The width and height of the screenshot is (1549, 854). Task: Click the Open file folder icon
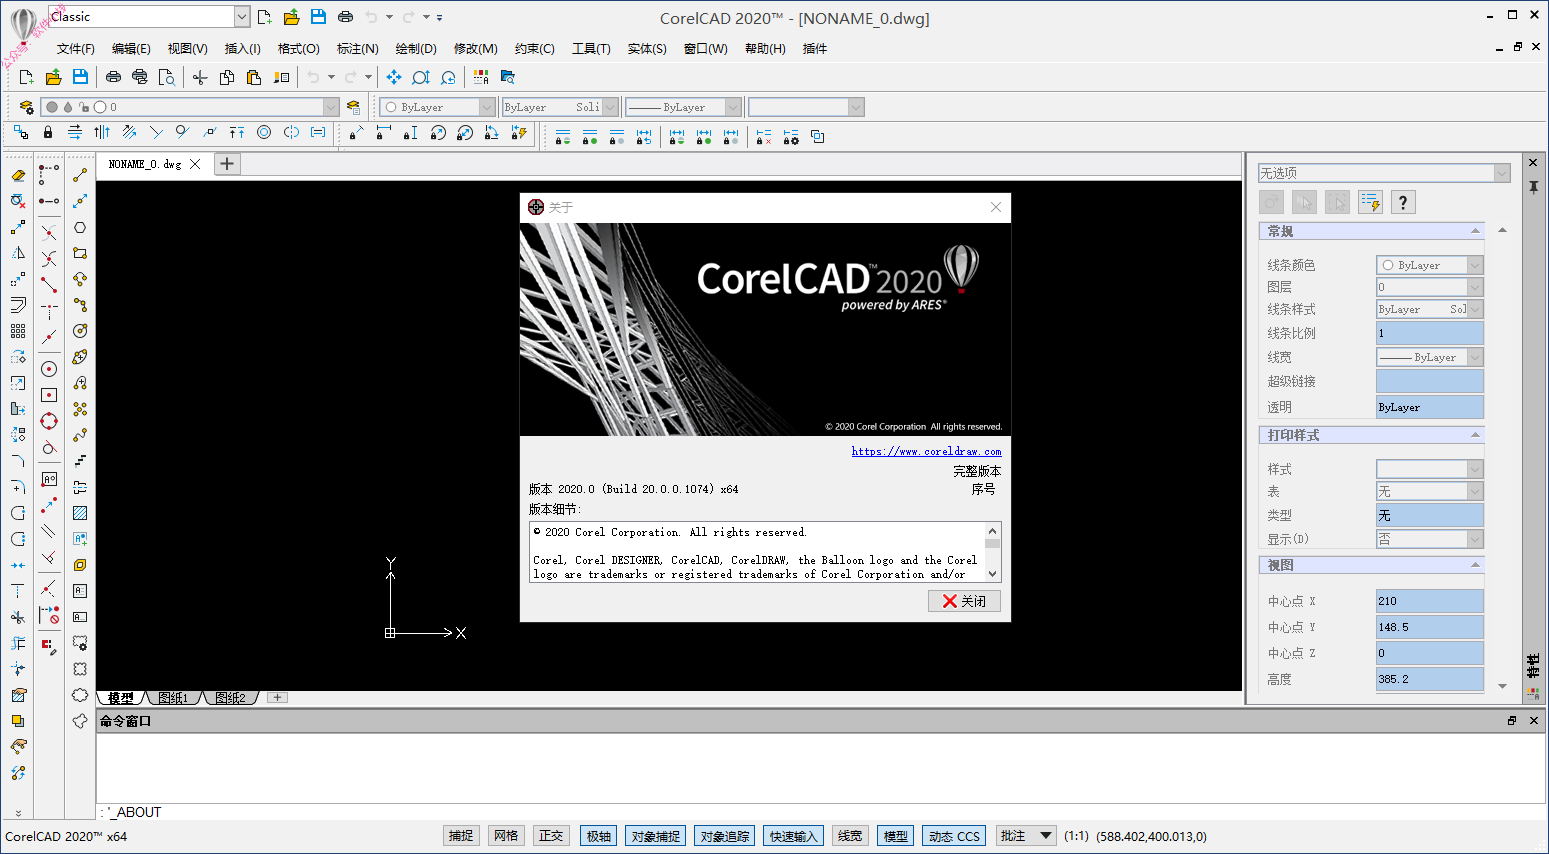(x=53, y=77)
